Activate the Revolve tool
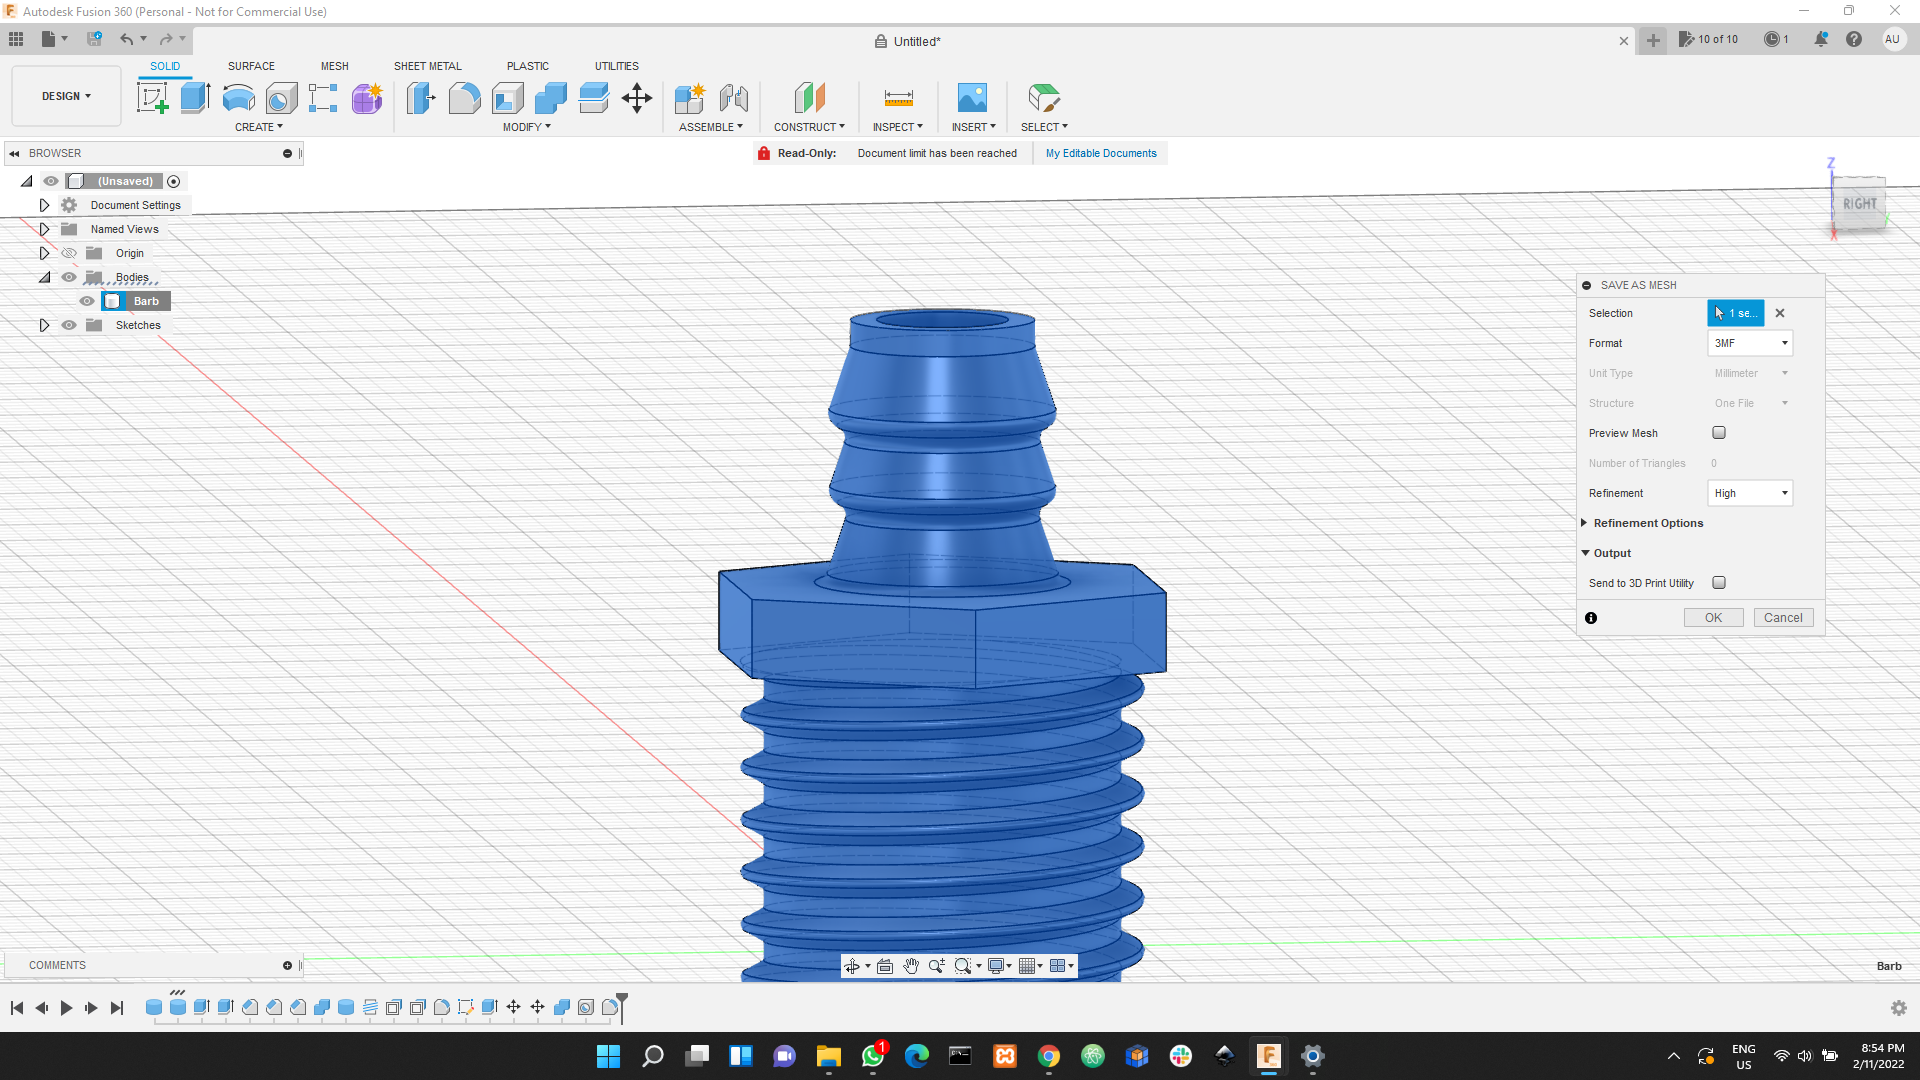This screenshot has width=1920, height=1080. (237, 97)
